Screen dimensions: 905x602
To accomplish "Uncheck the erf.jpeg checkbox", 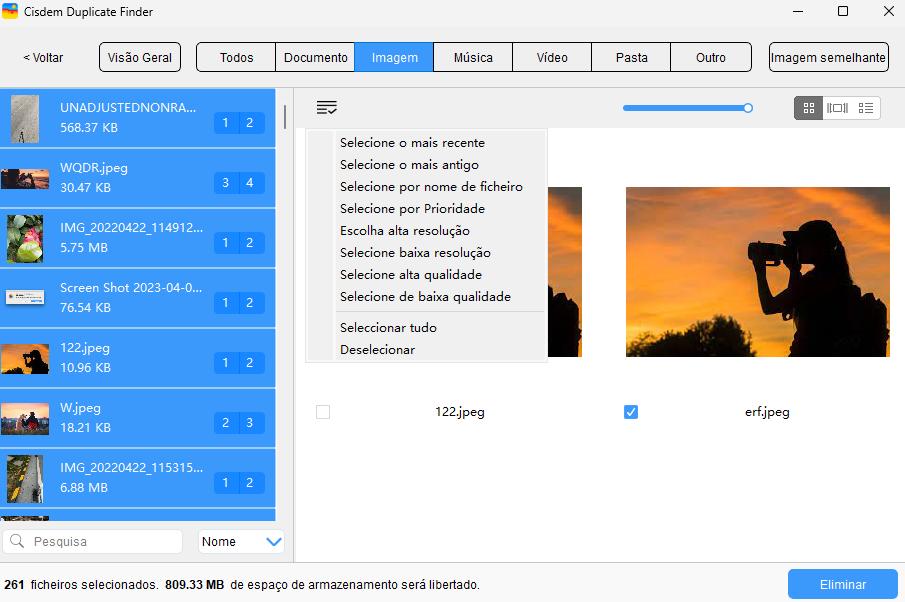I will (x=631, y=411).
